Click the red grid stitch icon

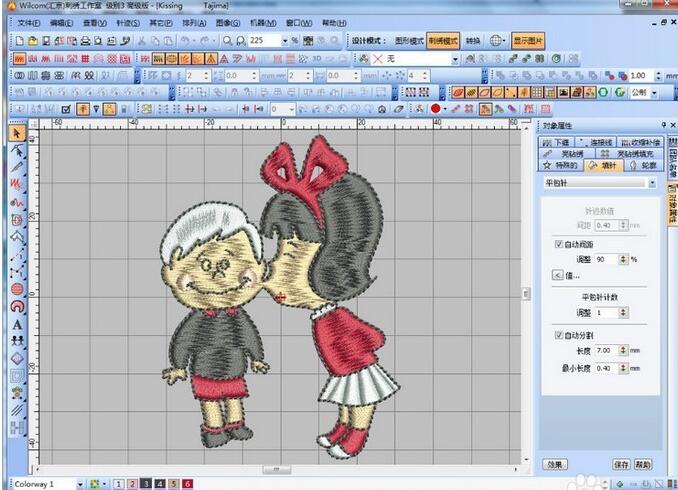point(85,58)
